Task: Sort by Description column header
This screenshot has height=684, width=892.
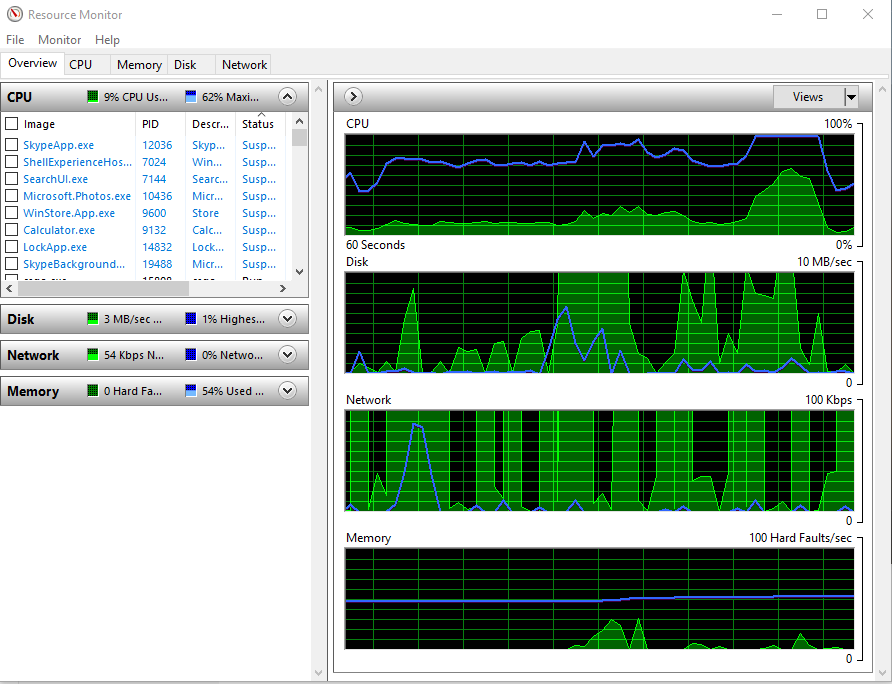Action: click(210, 123)
